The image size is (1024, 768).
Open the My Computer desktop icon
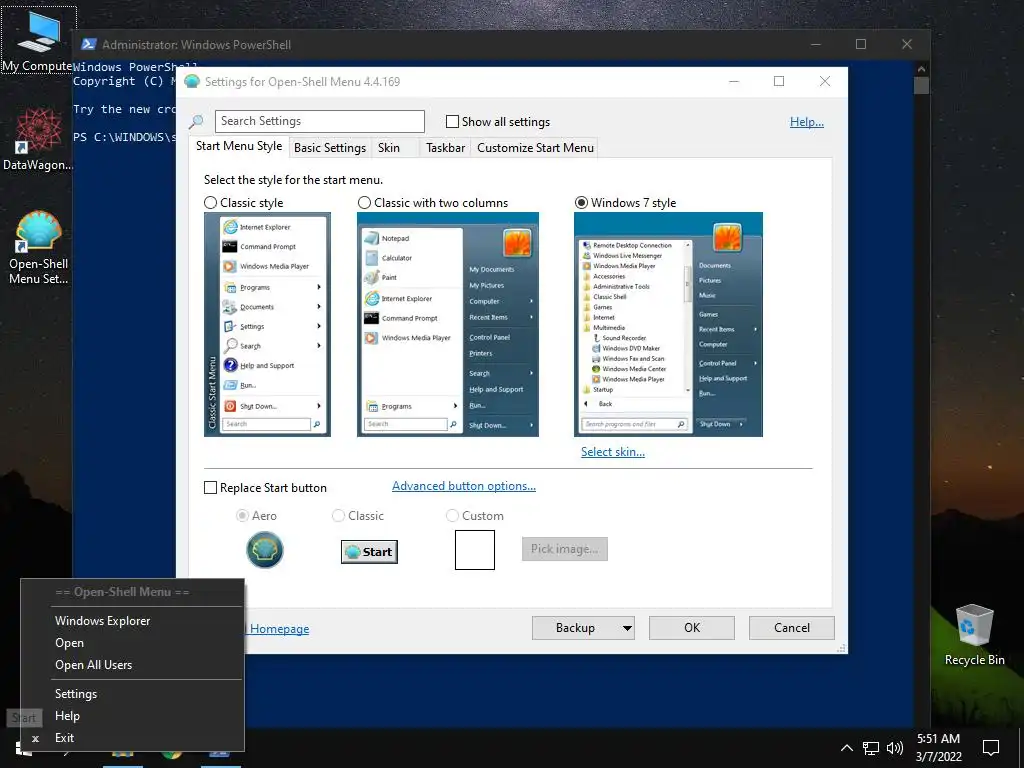(39, 39)
